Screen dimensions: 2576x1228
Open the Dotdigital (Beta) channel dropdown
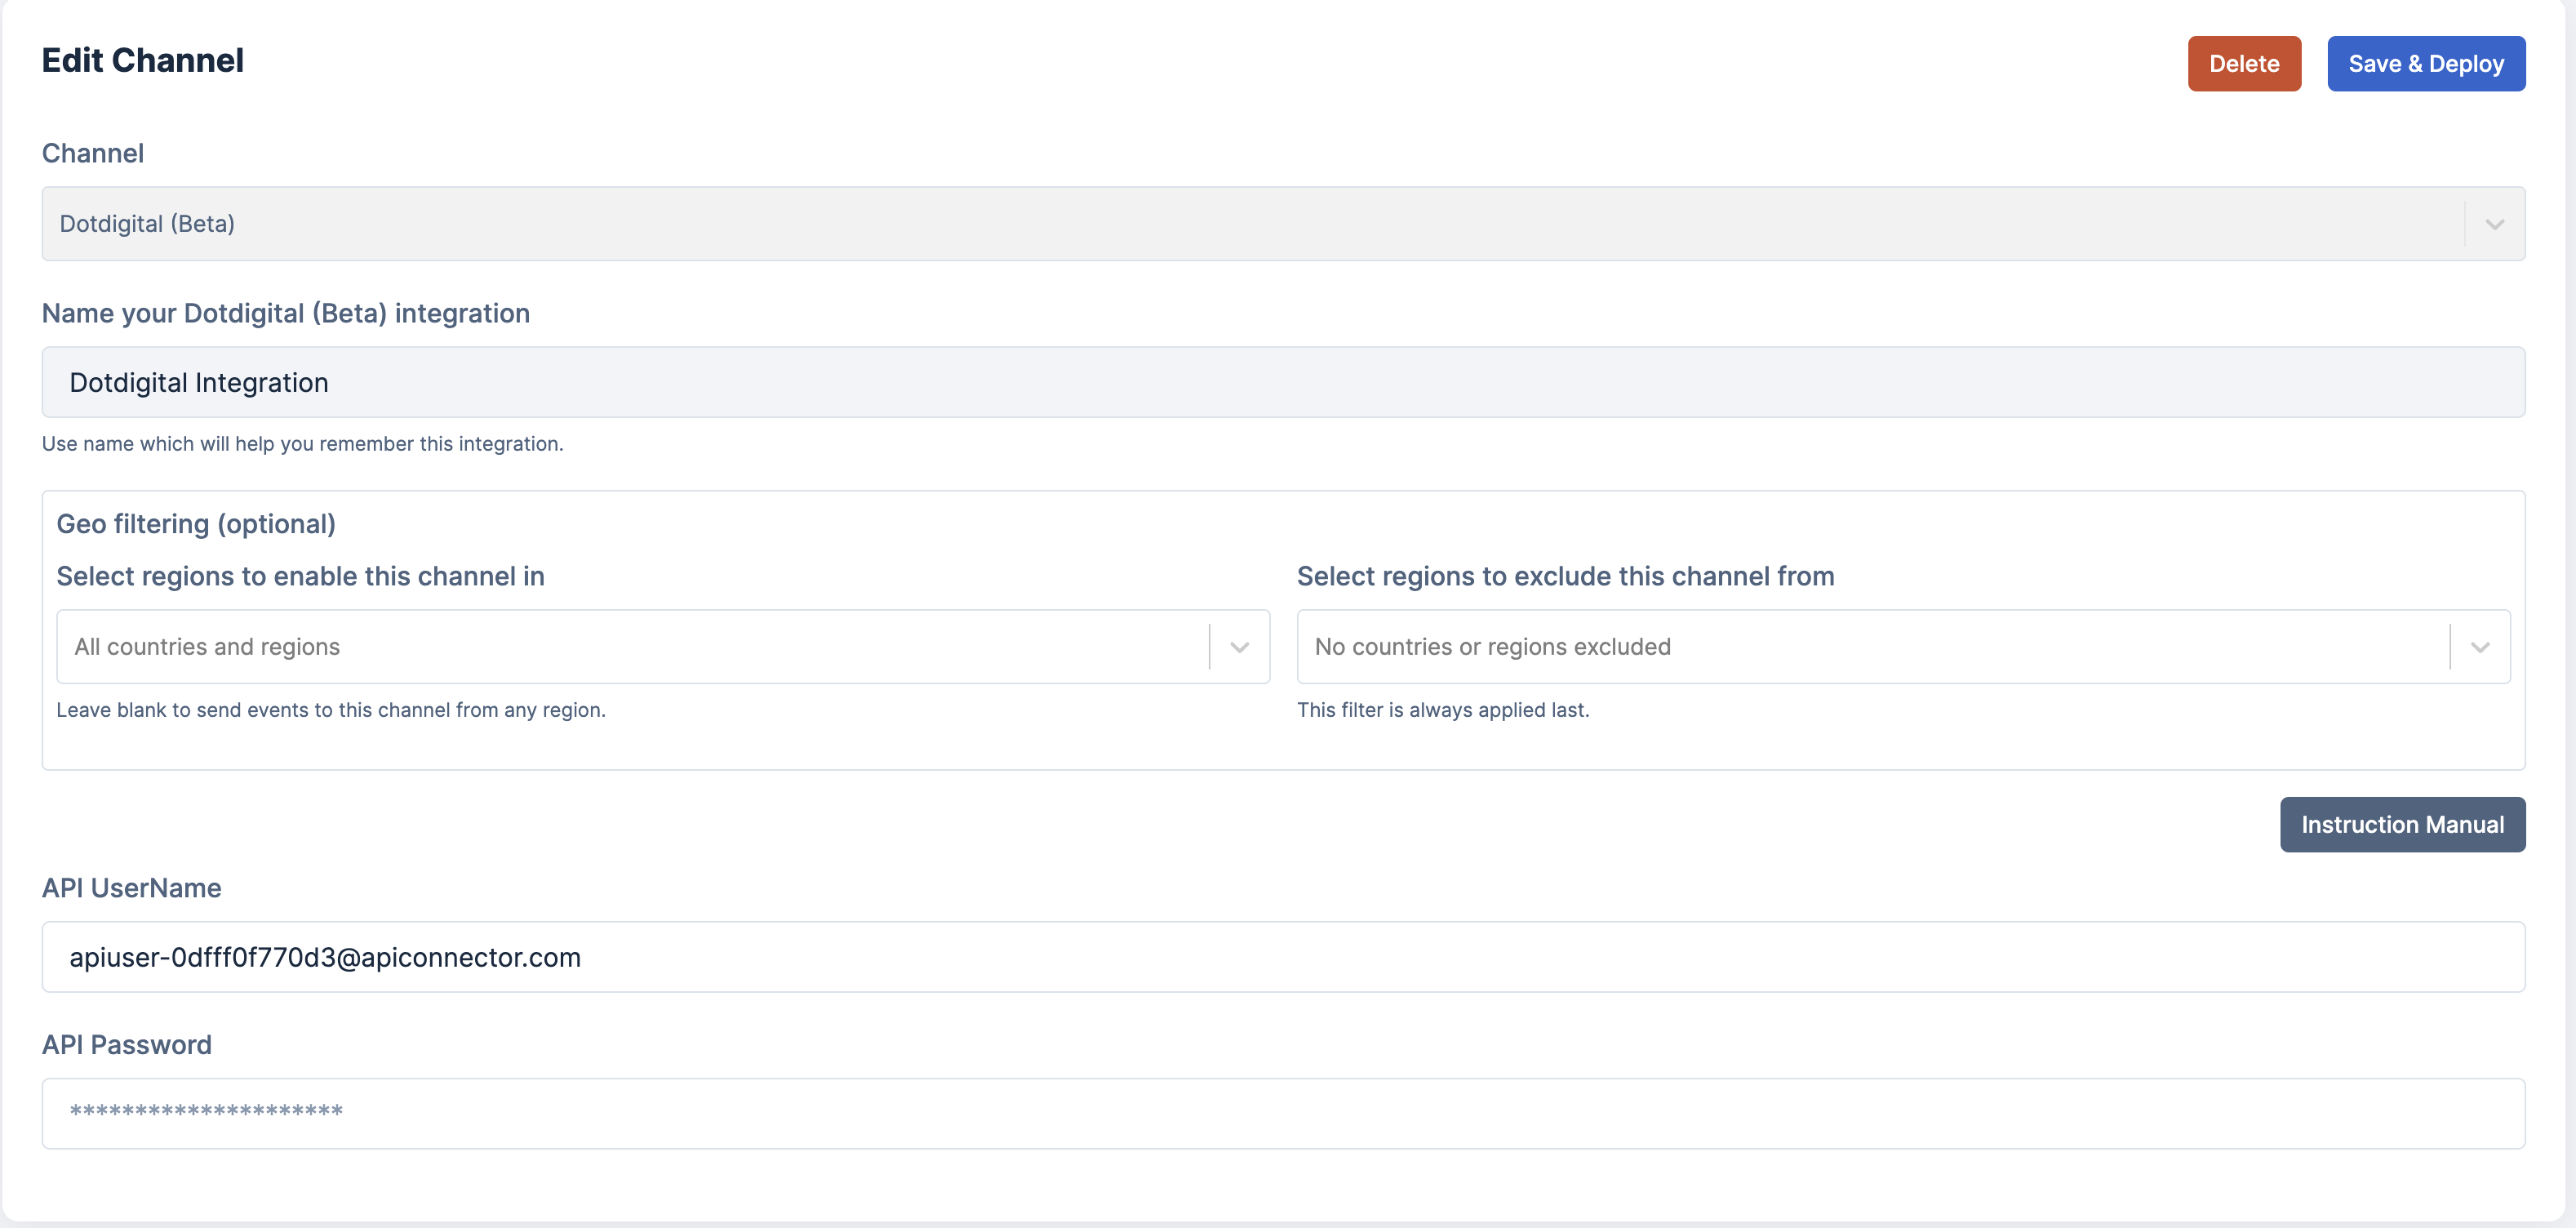1250,224
